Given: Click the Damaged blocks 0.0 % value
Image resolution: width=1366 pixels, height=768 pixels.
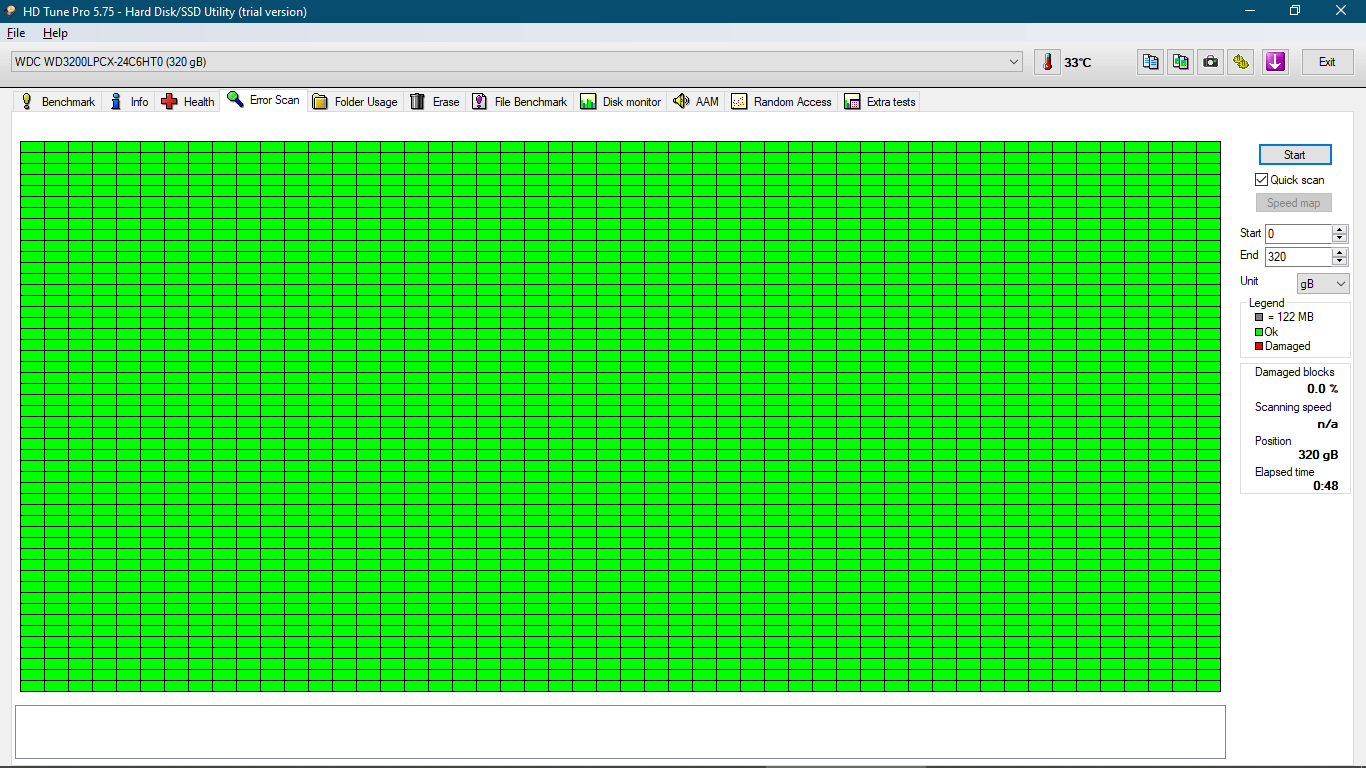Looking at the screenshot, I should (x=1322, y=389).
